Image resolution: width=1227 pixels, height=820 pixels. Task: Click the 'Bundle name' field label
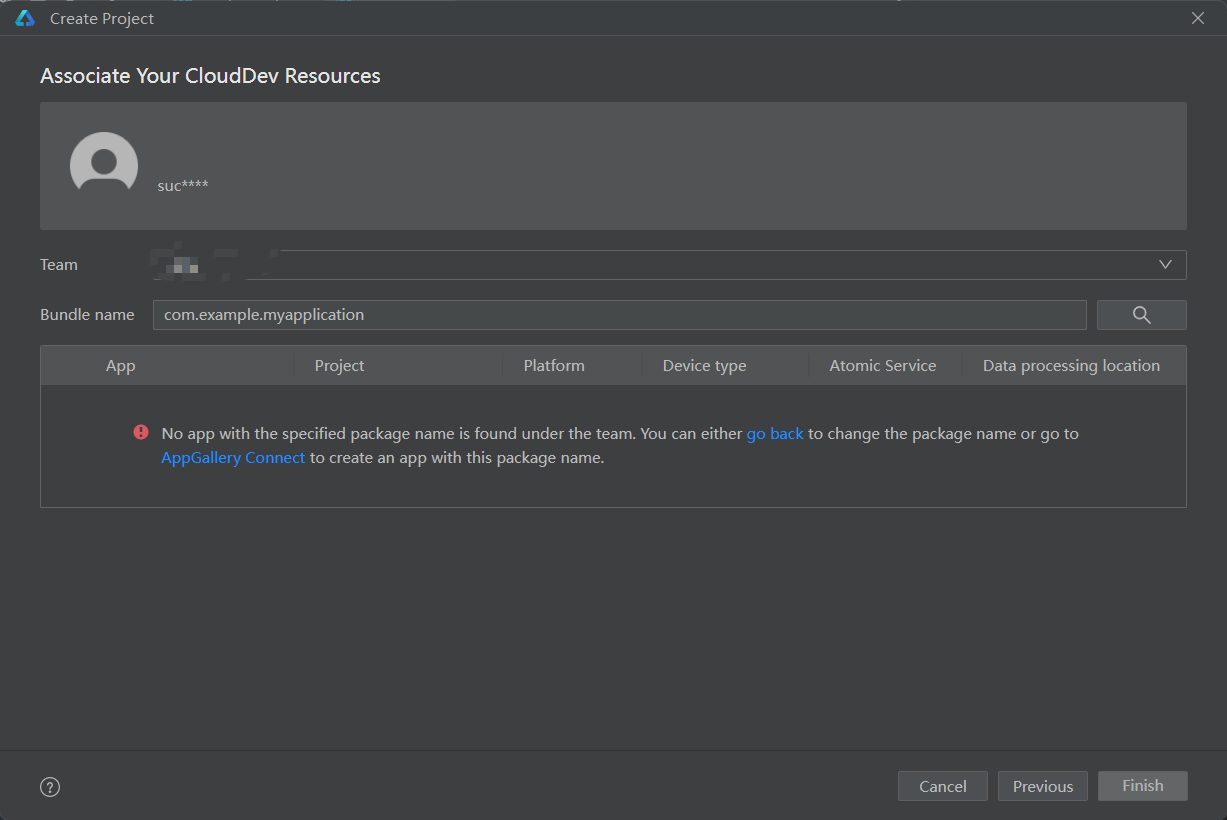(x=87, y=315)
